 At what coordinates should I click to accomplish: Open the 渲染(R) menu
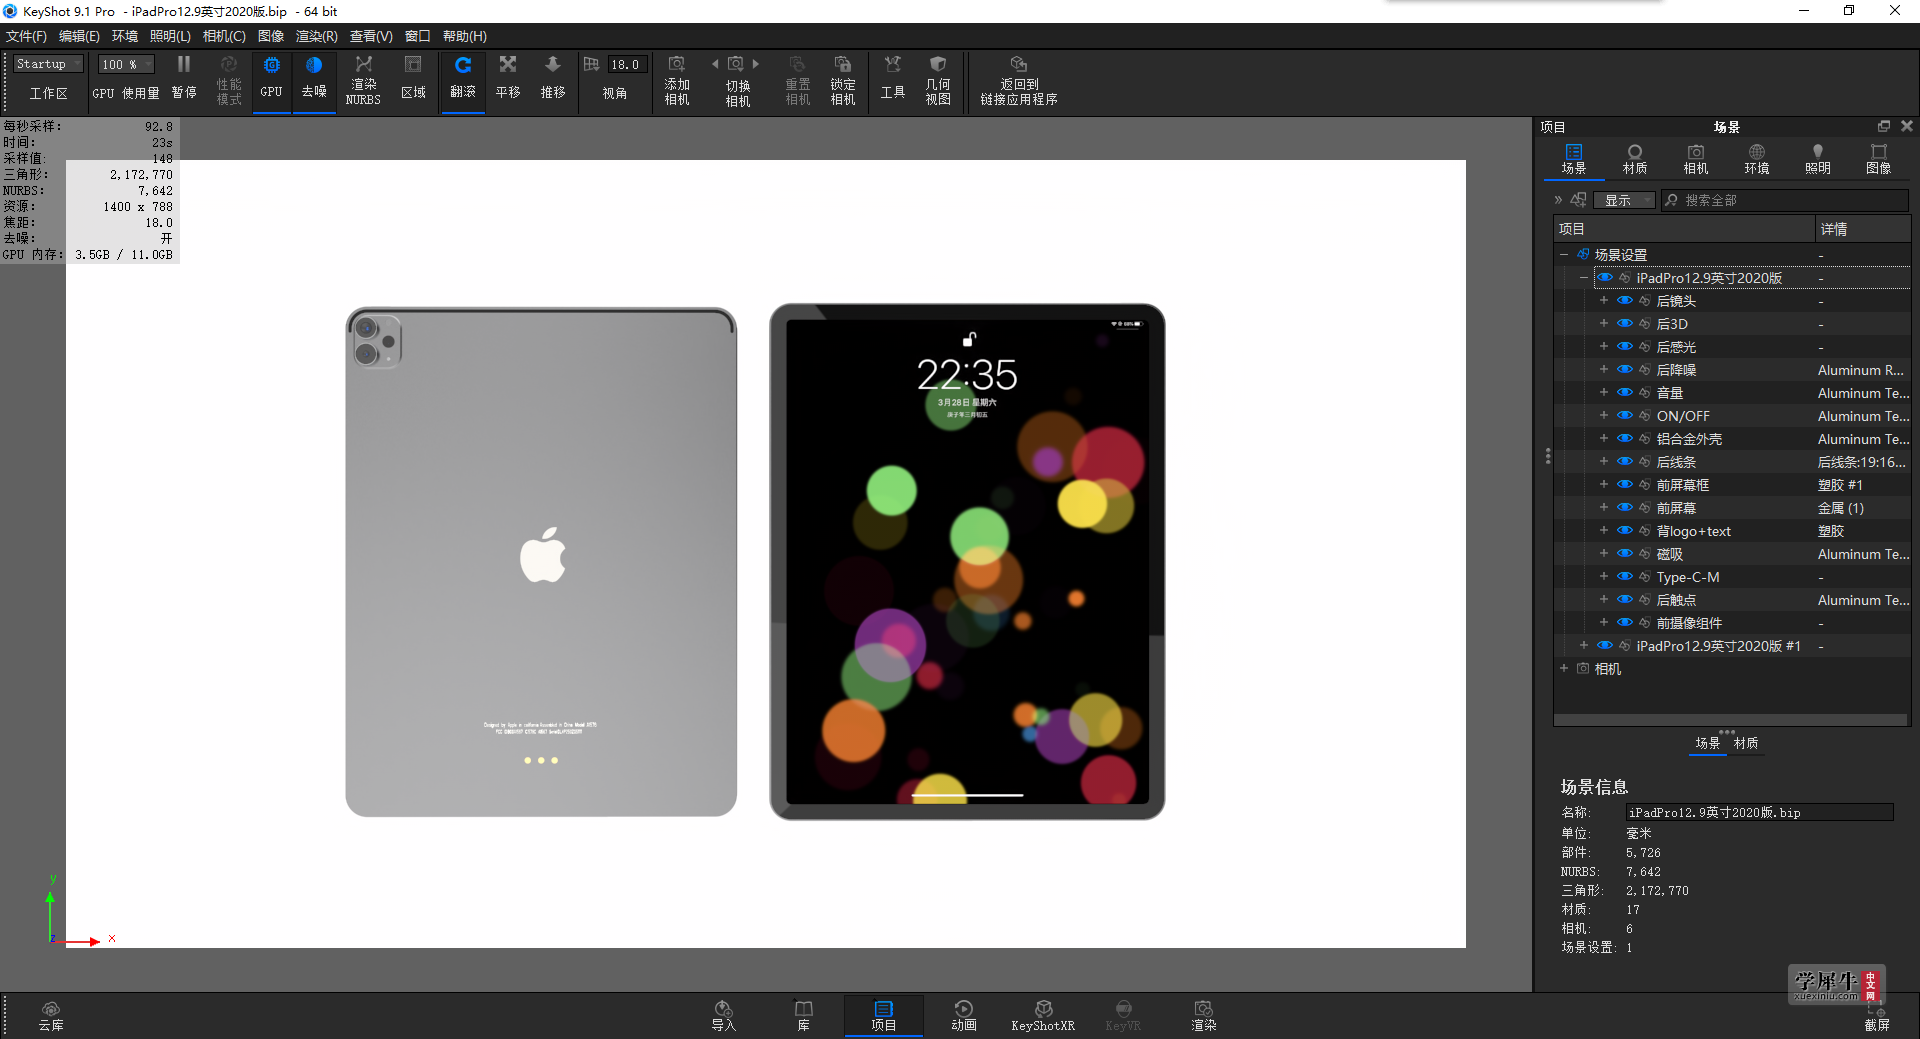[317, 36]
